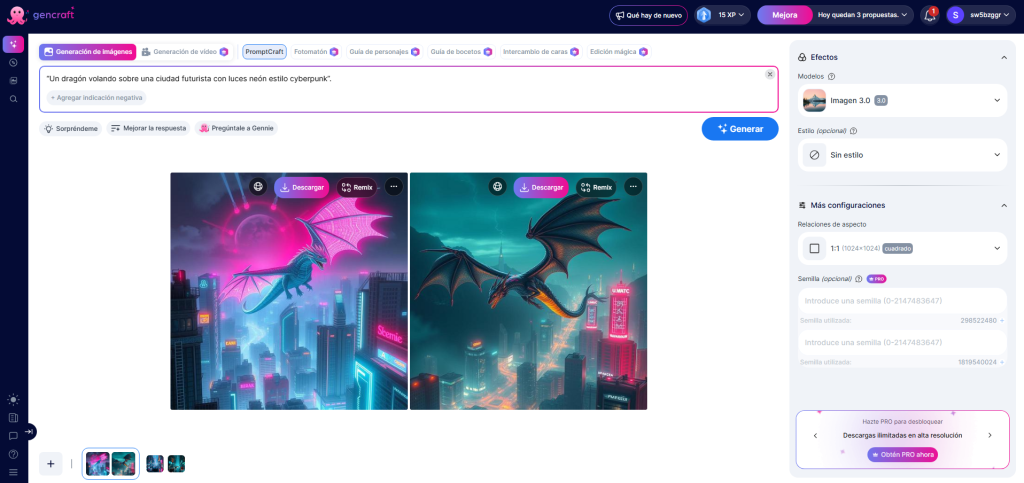Switch to Generación de video tab
The height and width of the screenshot is (483, 1024).
[184, 52]
